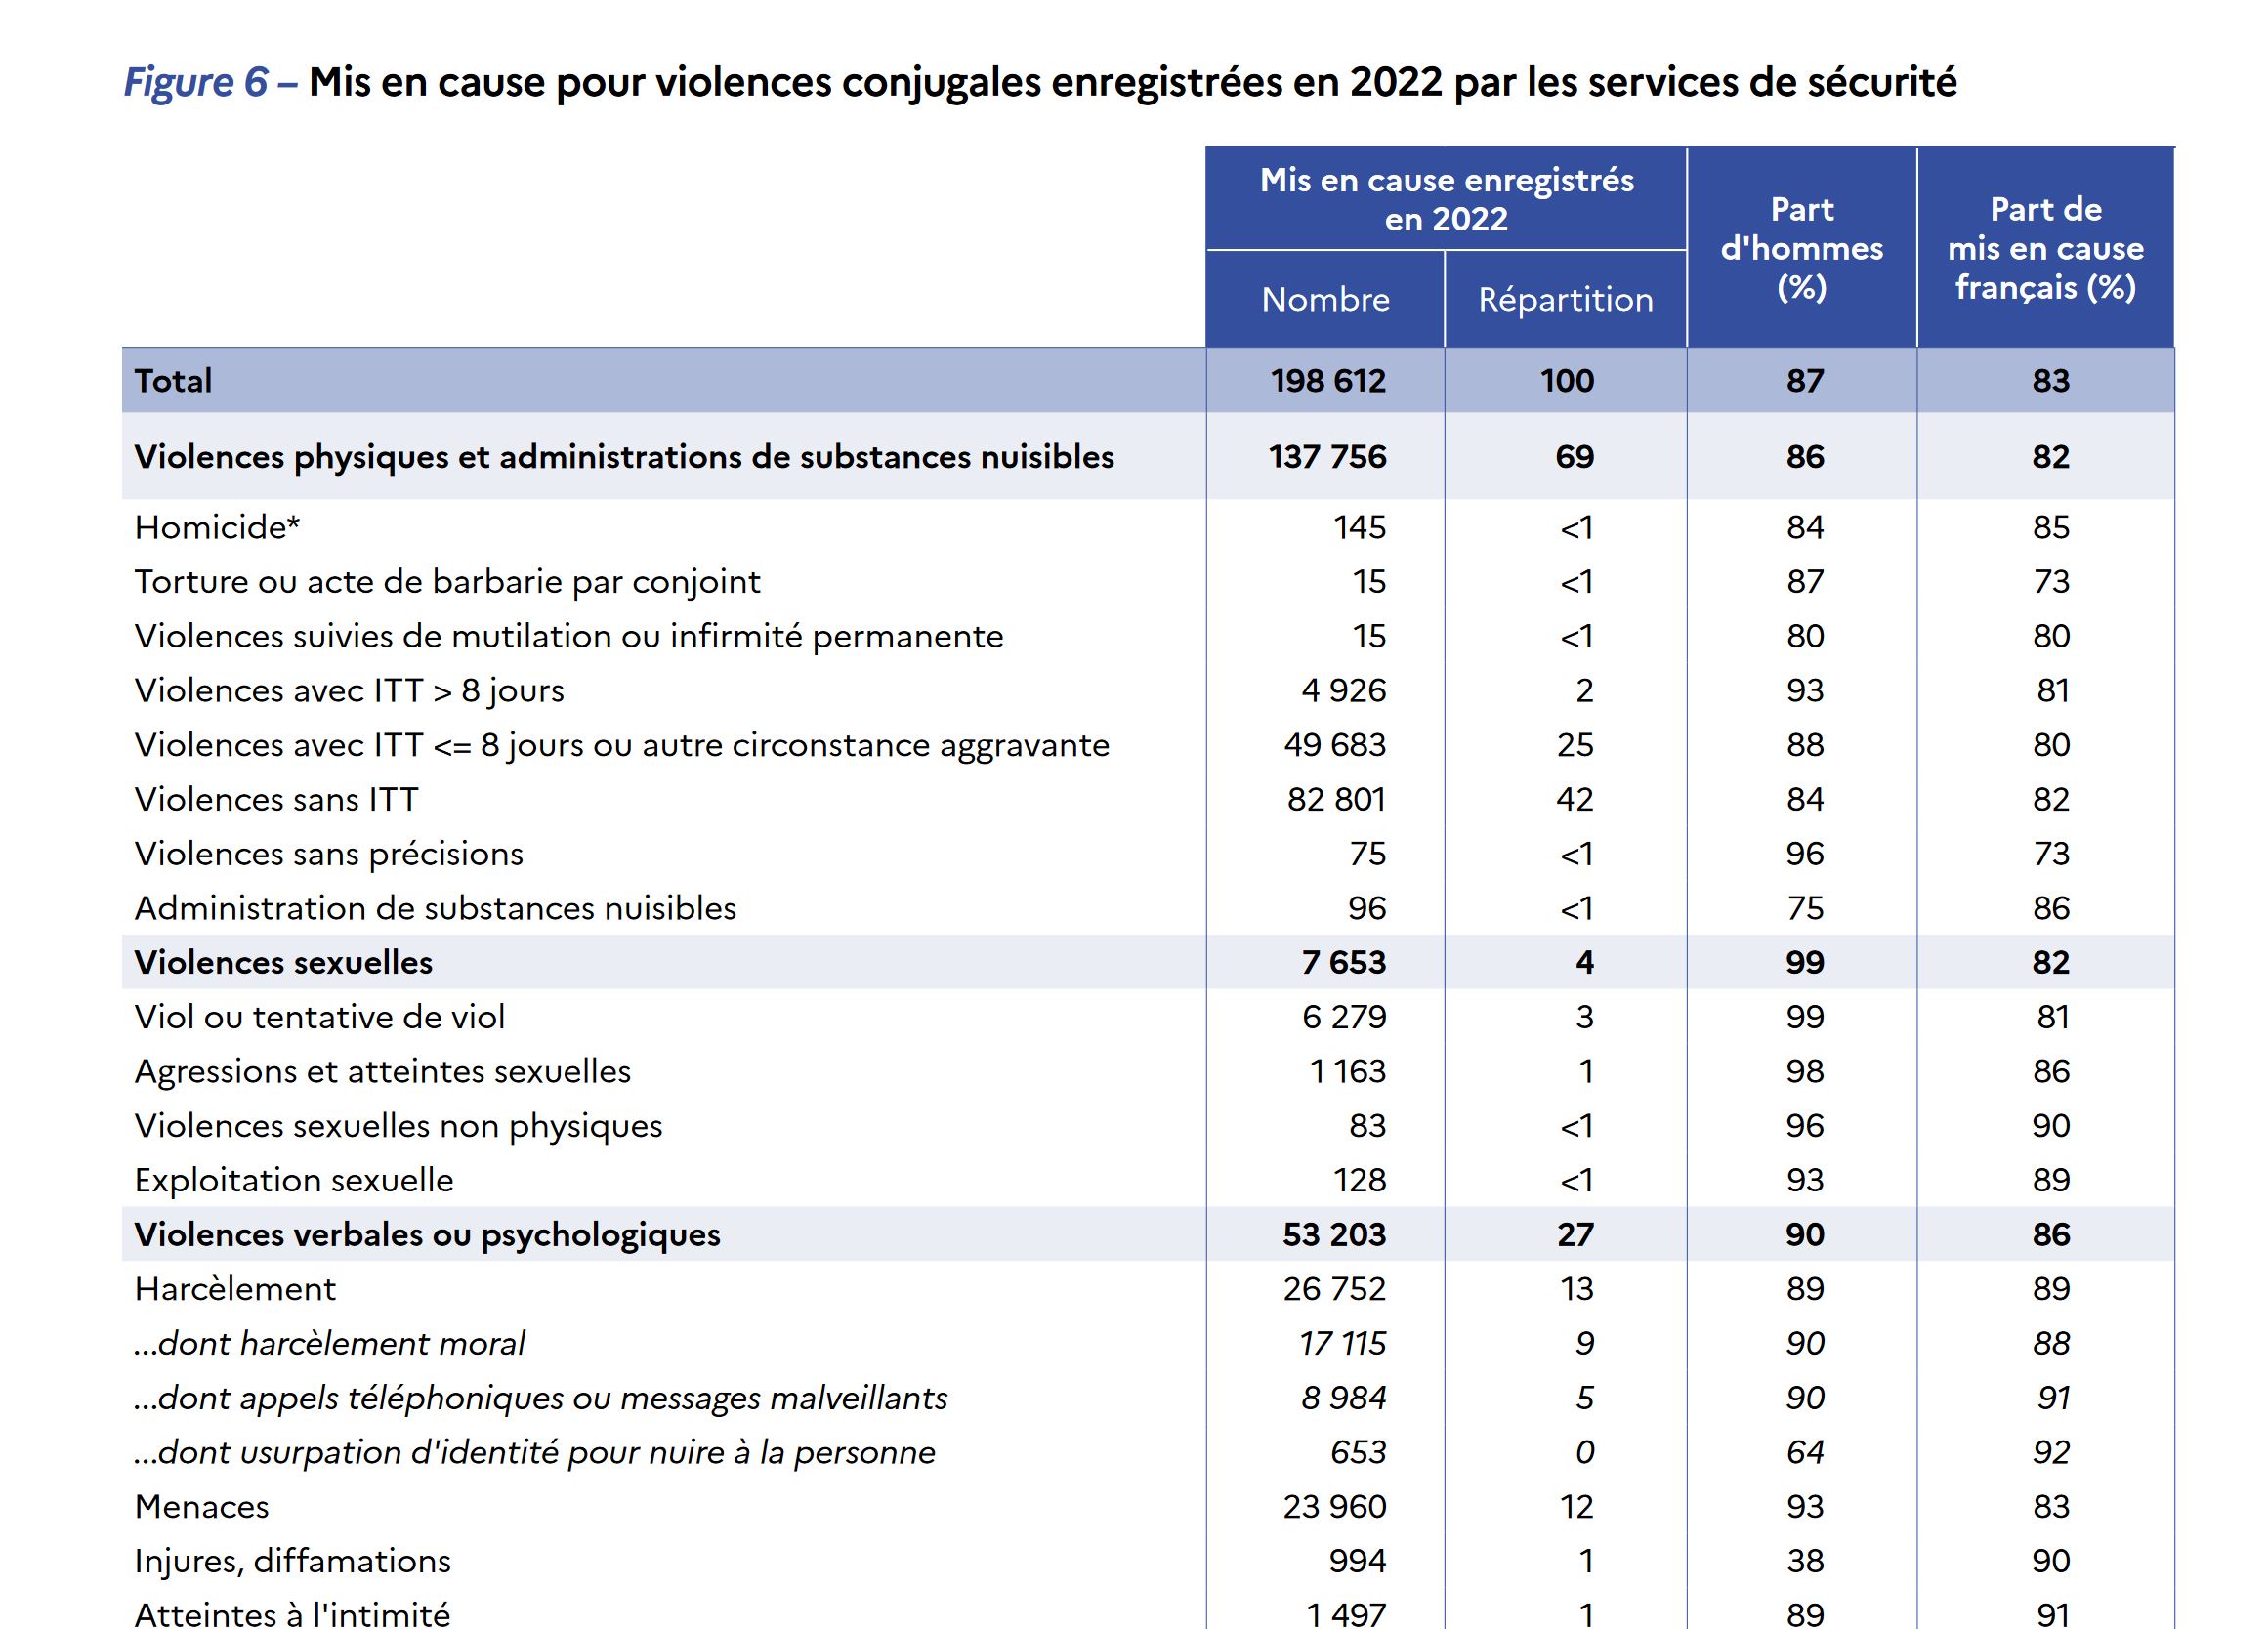Click the value 7 653
Screen dimensions: 2268x1629
click(1344, 963)
